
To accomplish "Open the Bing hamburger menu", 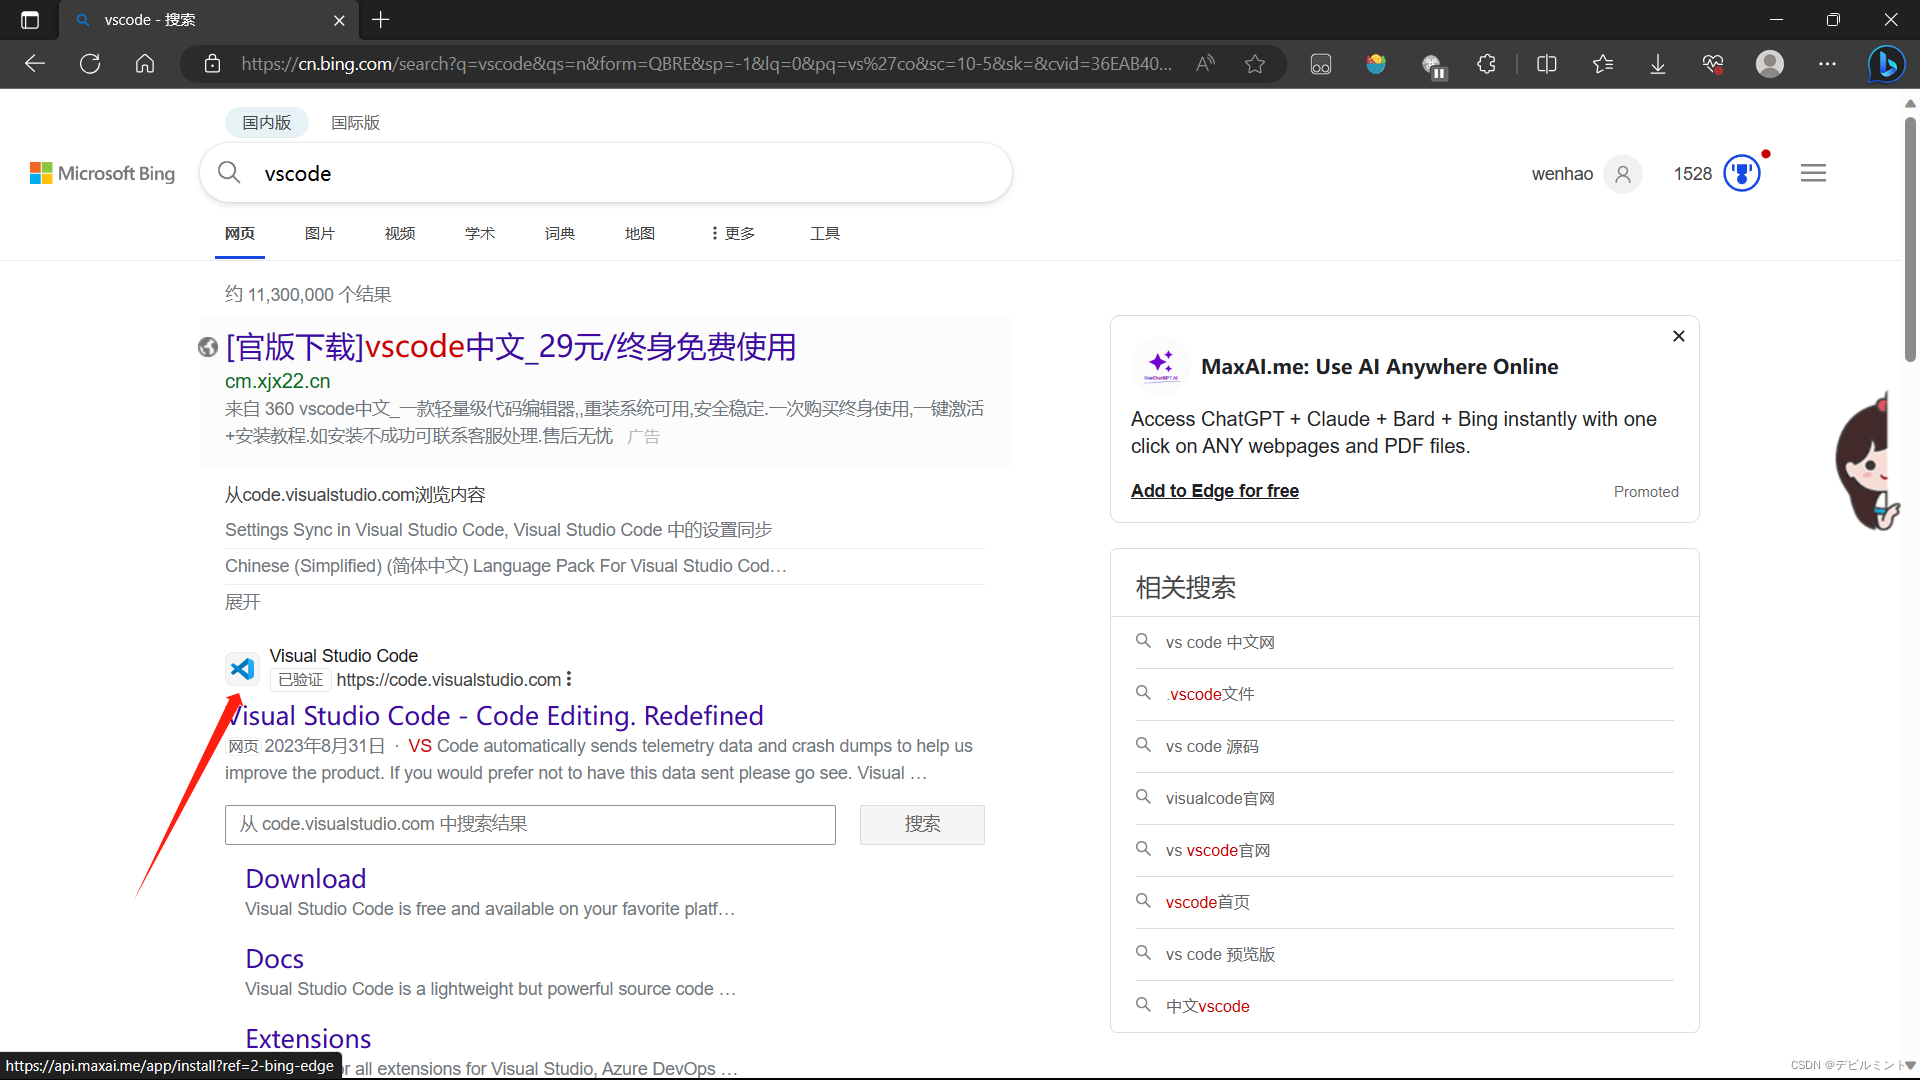I will click(x=1813, y=172).
